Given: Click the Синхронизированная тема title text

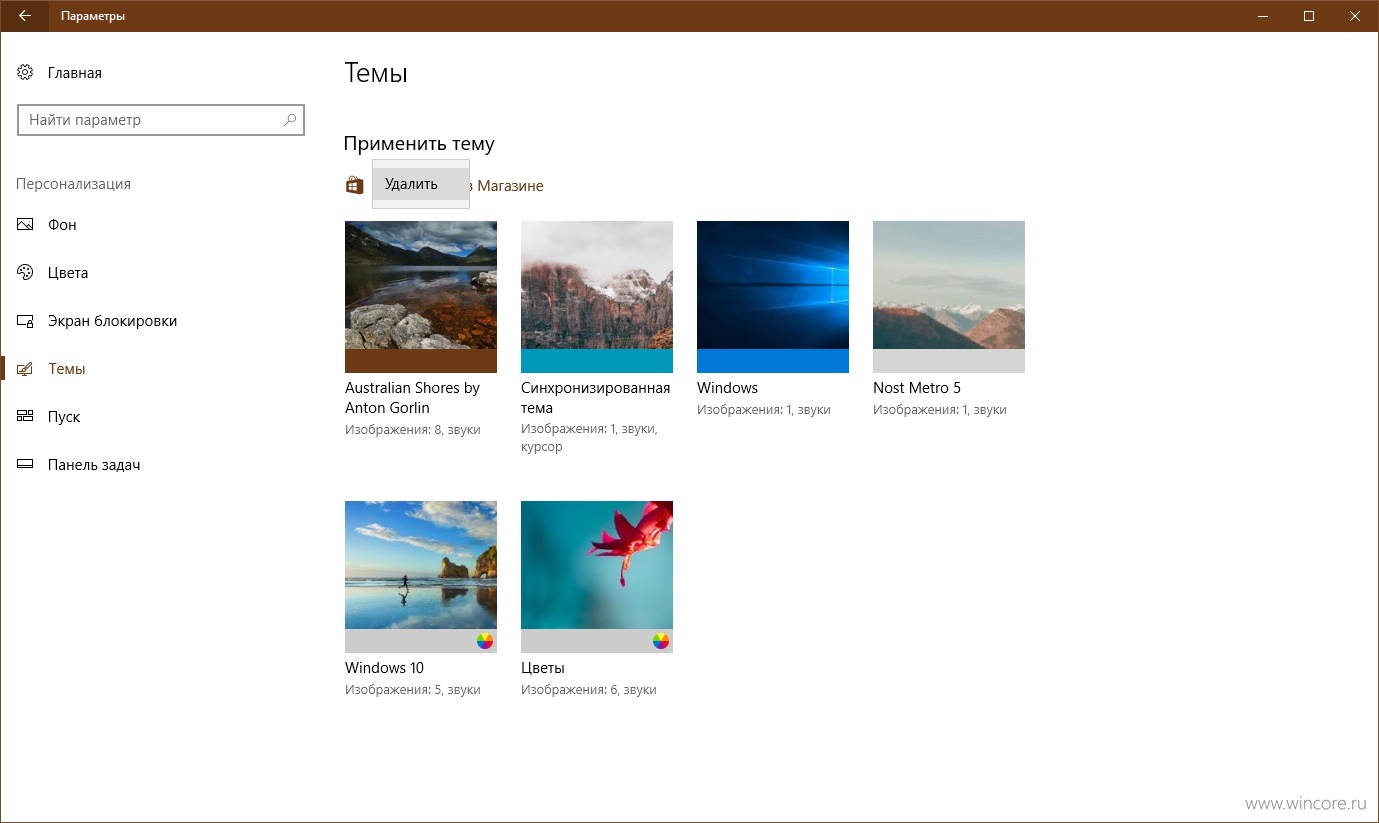Looking at the screenshot, I should pos(596,398).
